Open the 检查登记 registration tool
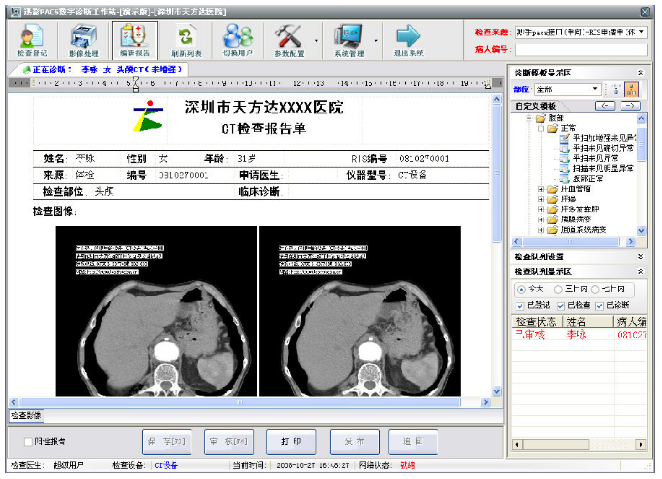The width and height of the screenshot is (662, 479). click(x=32, y=40)
